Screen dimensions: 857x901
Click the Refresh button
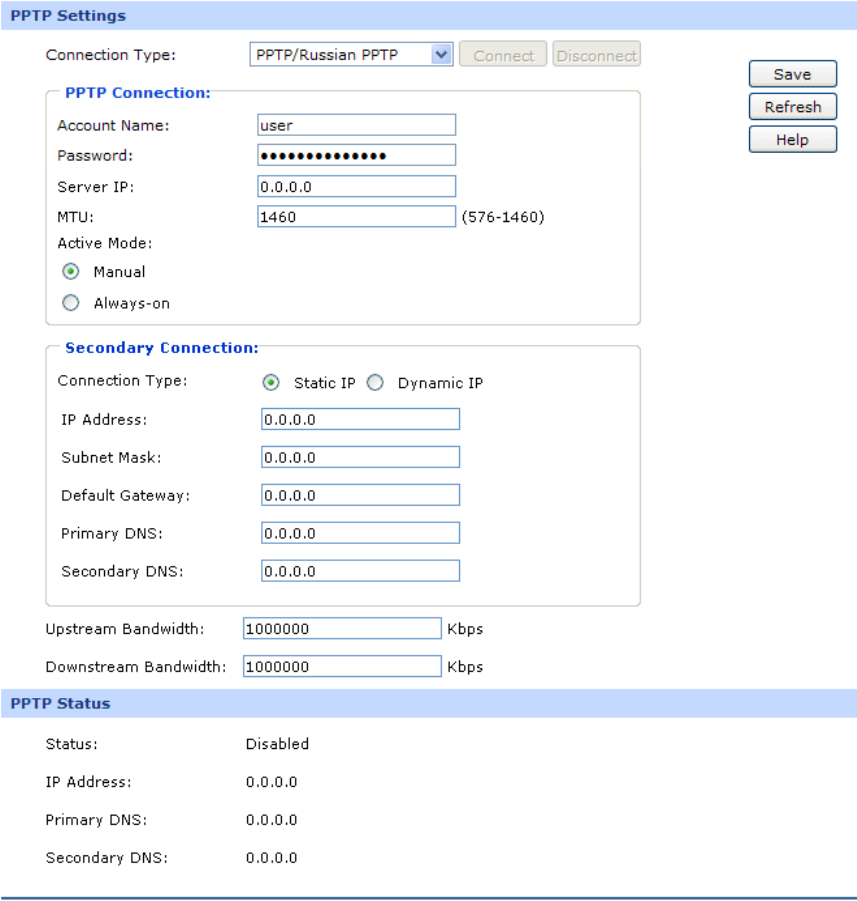pyautogui.click(x=793, y=107)
